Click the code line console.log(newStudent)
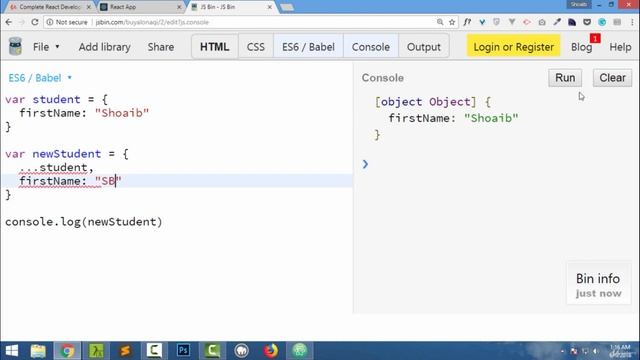Screen dimensions: 640x360 tap(84, 222)
